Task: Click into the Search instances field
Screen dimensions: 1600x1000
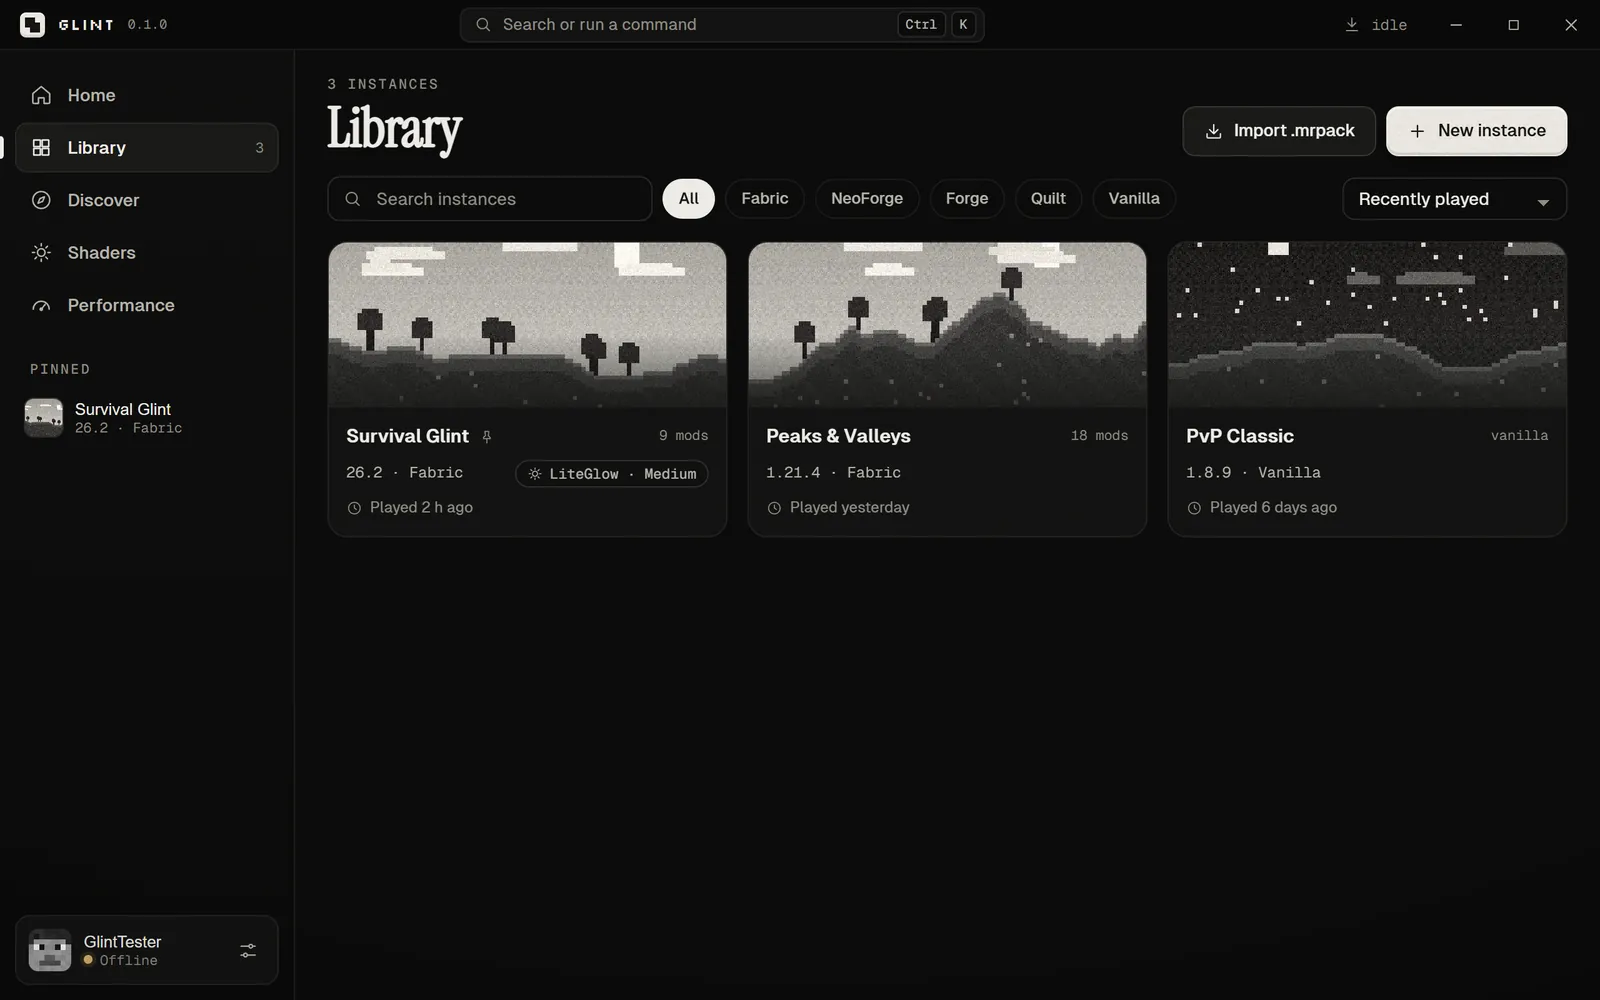Action: [x=490, y=199]
